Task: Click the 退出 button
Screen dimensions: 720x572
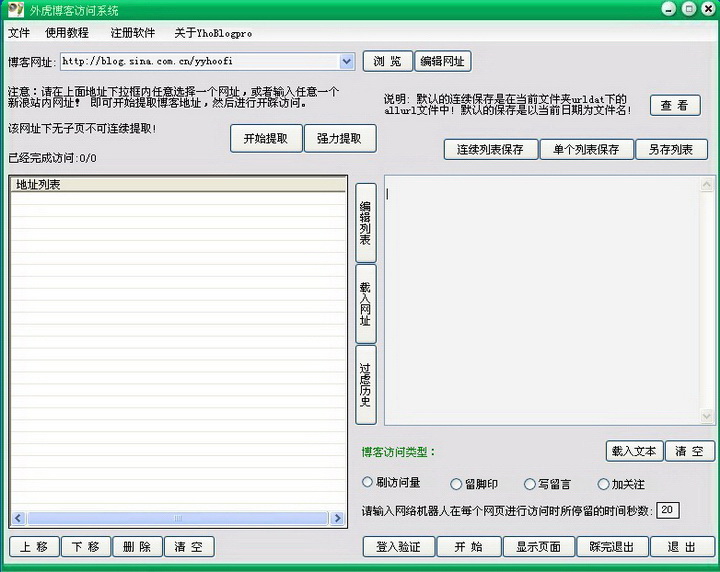Action: click(682, 547)
